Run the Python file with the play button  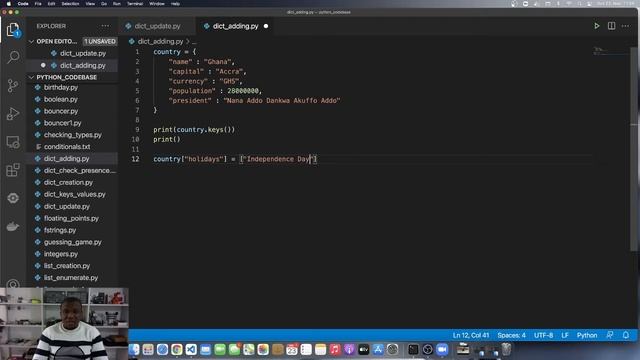pos(597,26)
